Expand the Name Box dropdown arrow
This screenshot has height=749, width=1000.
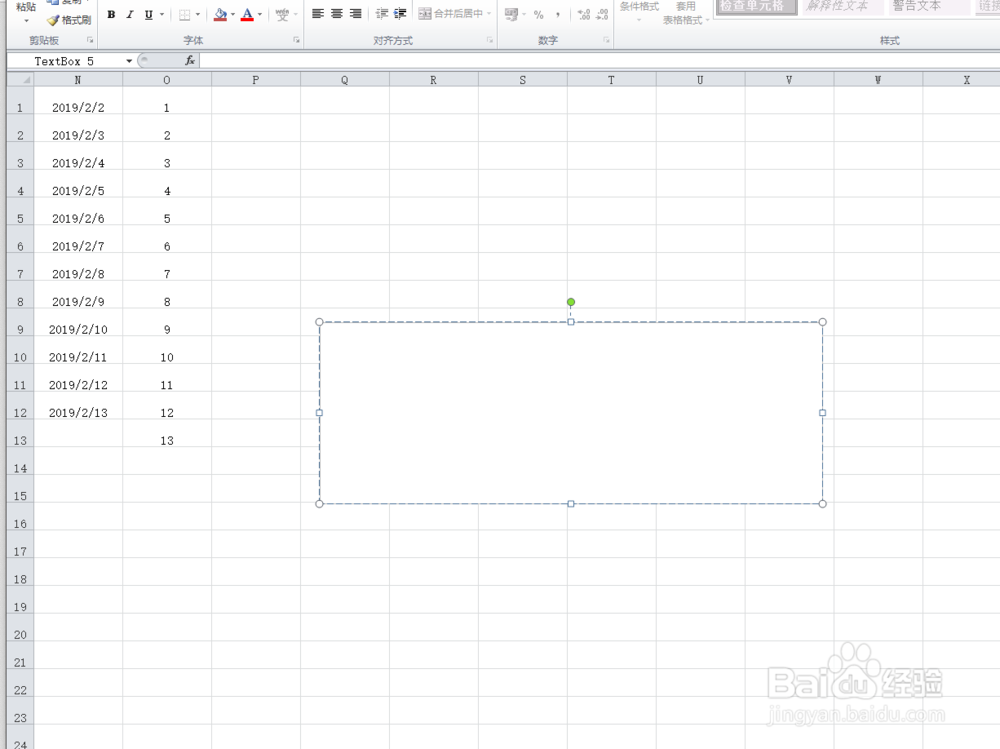click(129, 61)
